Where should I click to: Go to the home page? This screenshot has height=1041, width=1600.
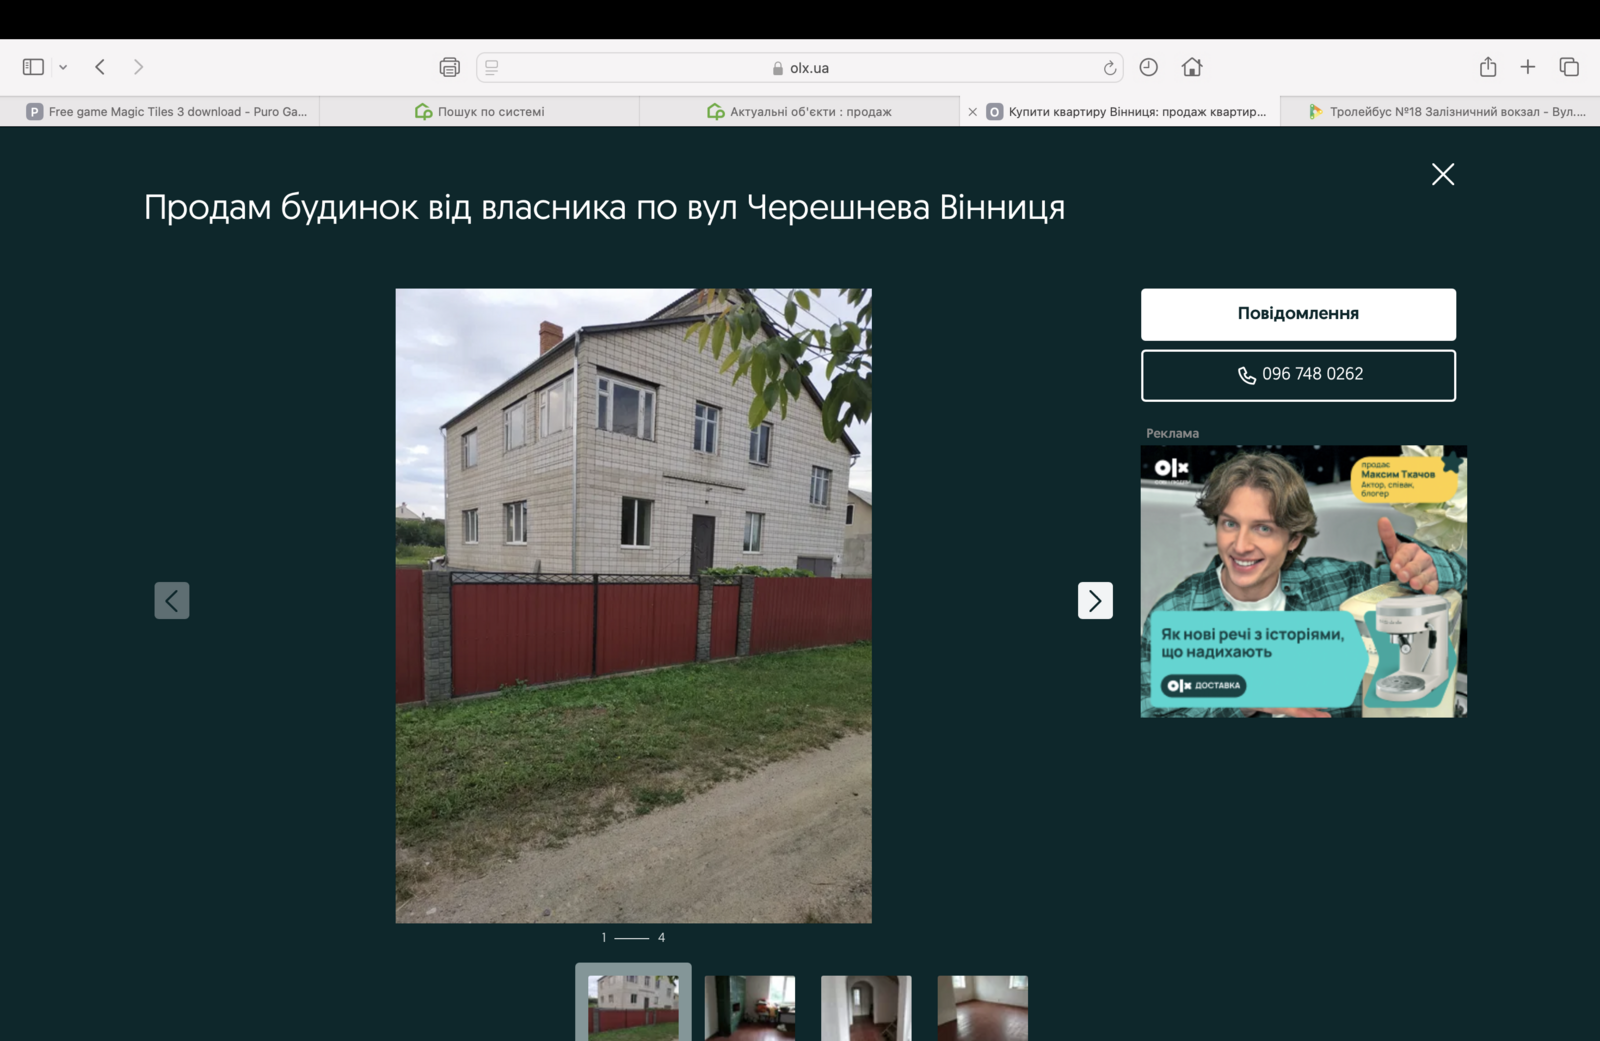coord(1191,67)
